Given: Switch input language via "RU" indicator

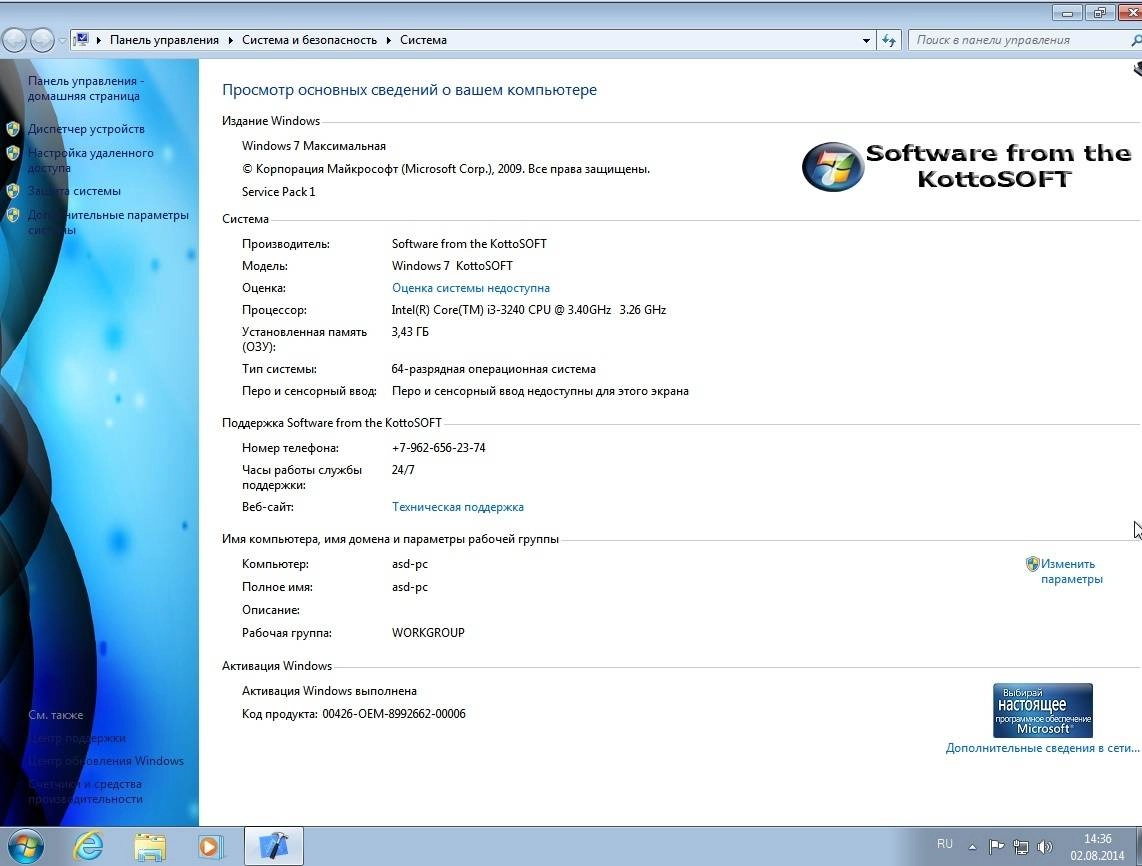Looking at the screenshot, I should point(945,844).
